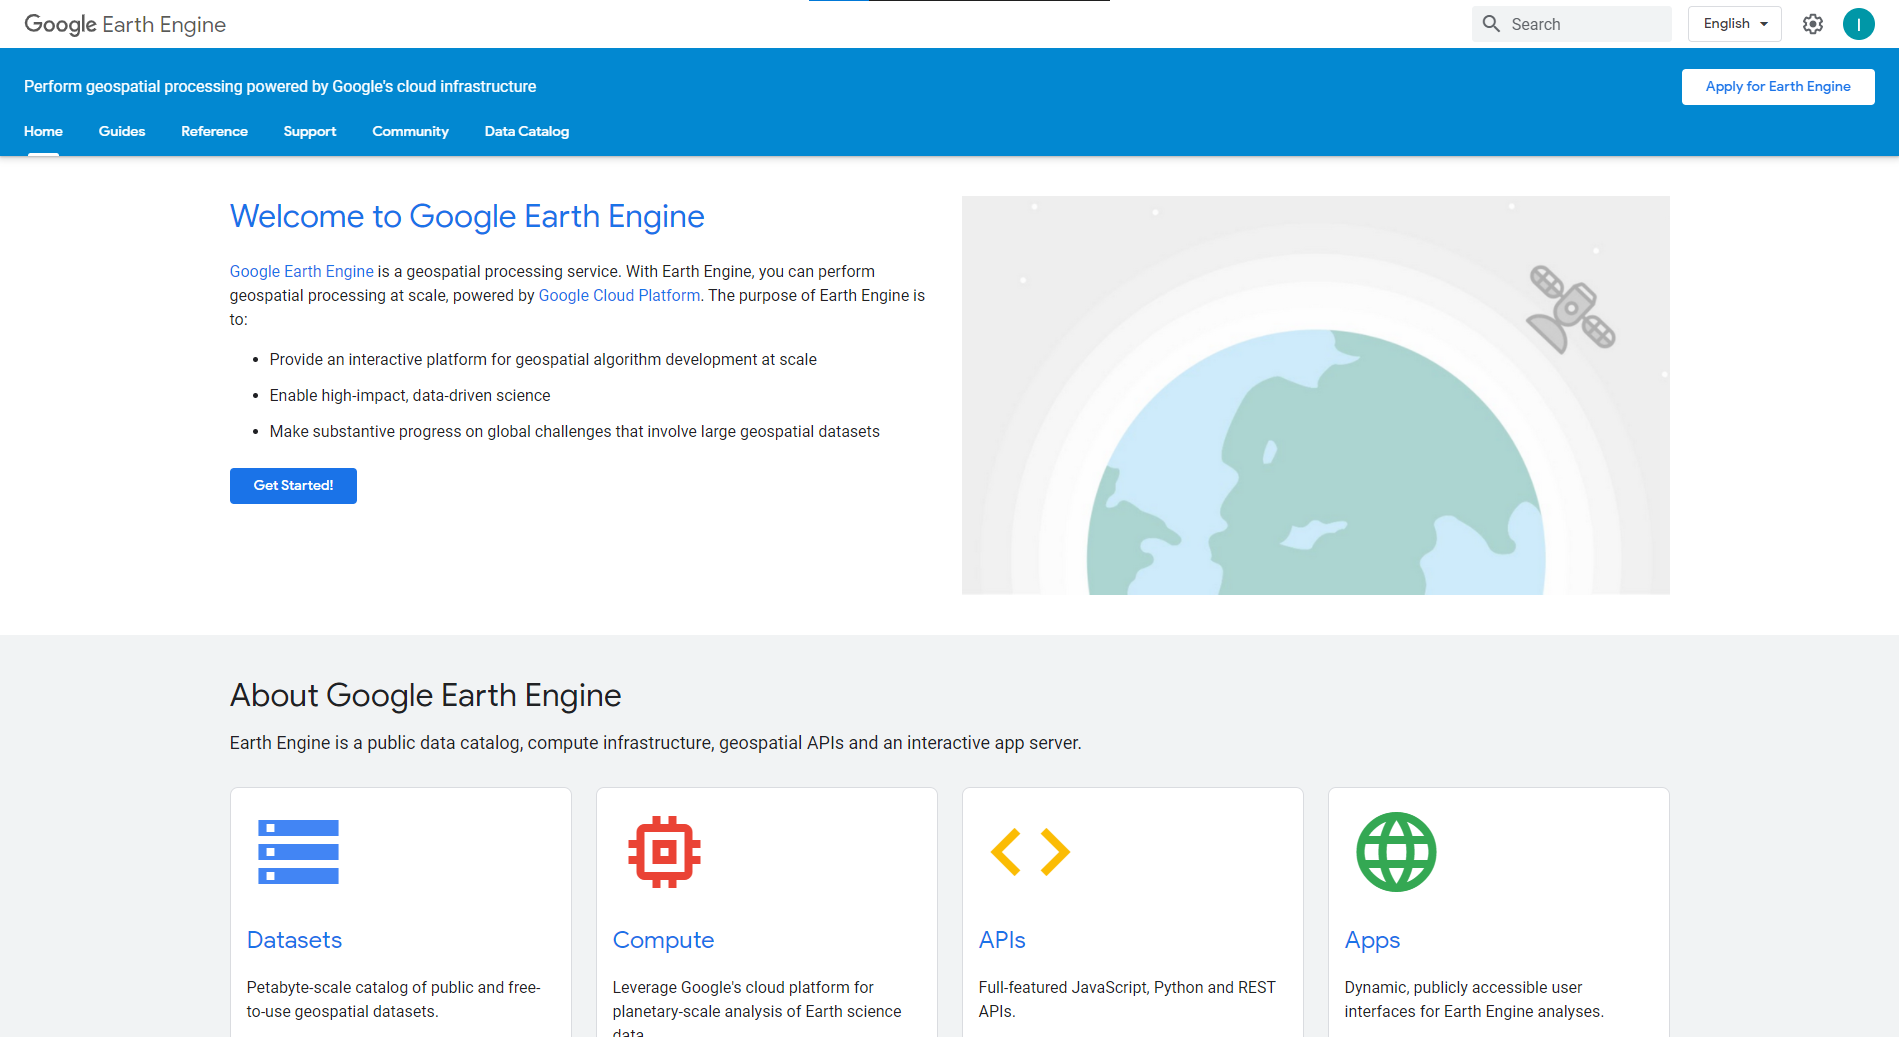Click Apply for Earth Engine button
1899x1037 pixels.
click(x=1778, y=87)
